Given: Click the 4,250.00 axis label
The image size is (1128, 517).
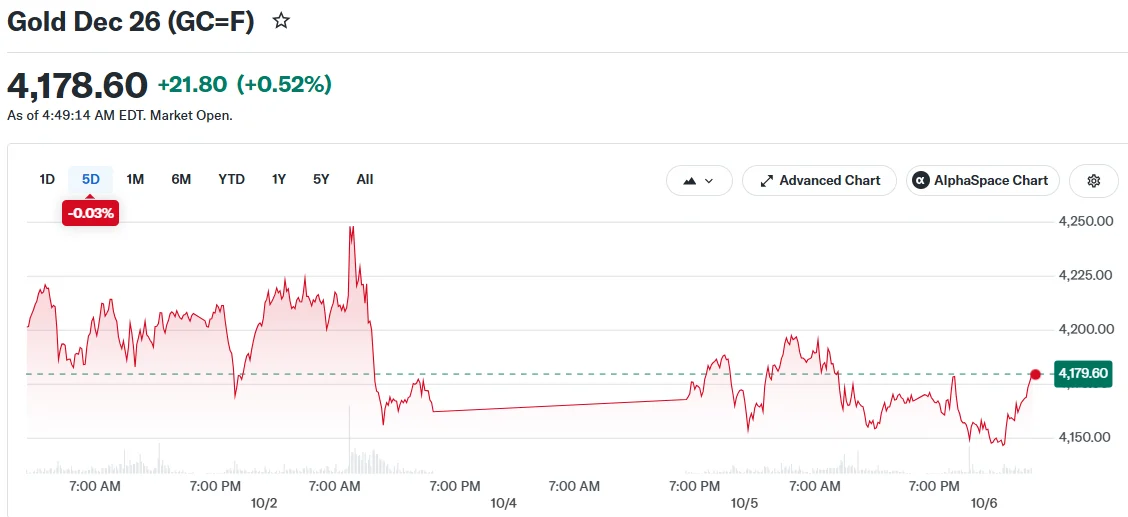Looking at the screenshot, I should (x=1086, y=221).
